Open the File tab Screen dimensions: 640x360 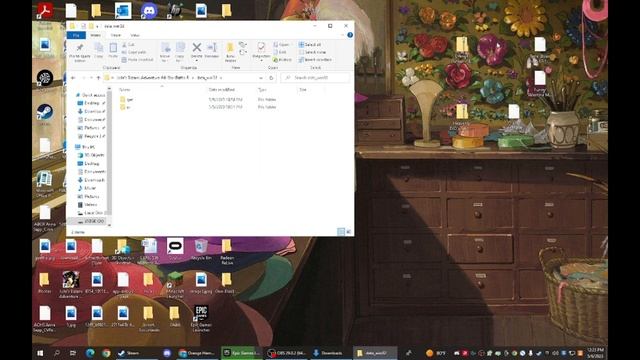pos(76,35)
